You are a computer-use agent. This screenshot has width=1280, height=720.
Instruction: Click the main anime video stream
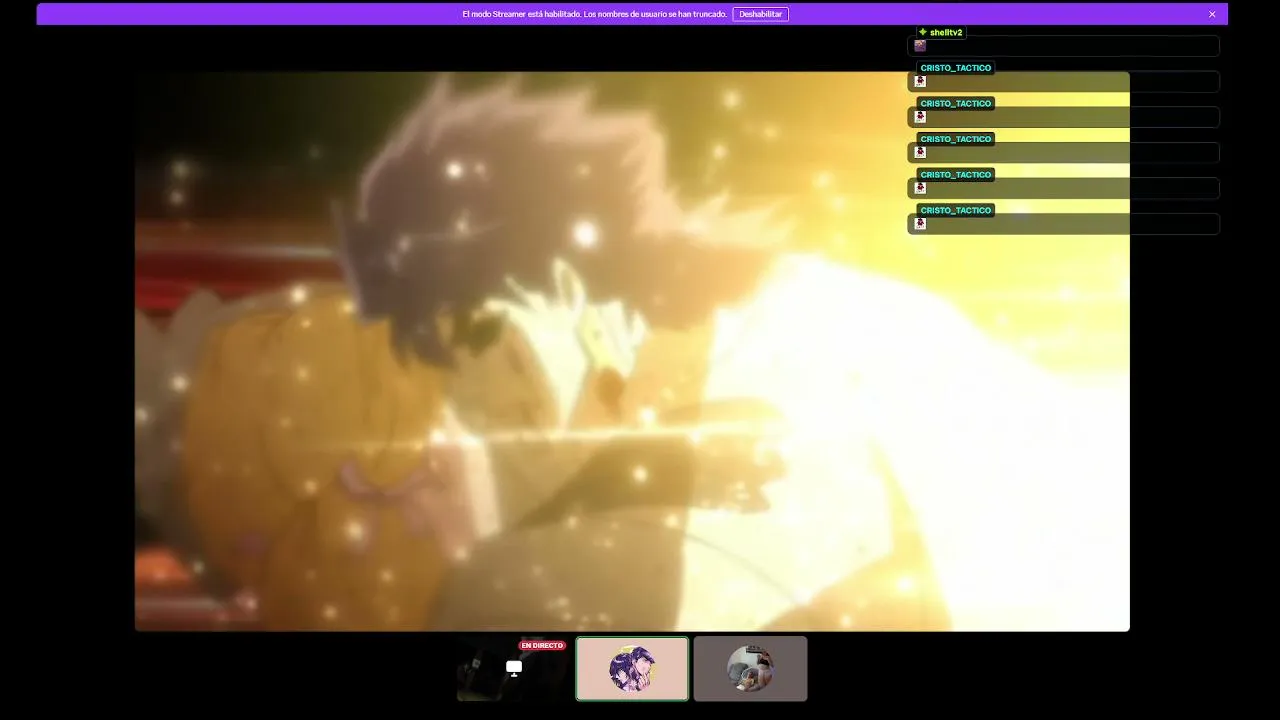coord(632,351)
